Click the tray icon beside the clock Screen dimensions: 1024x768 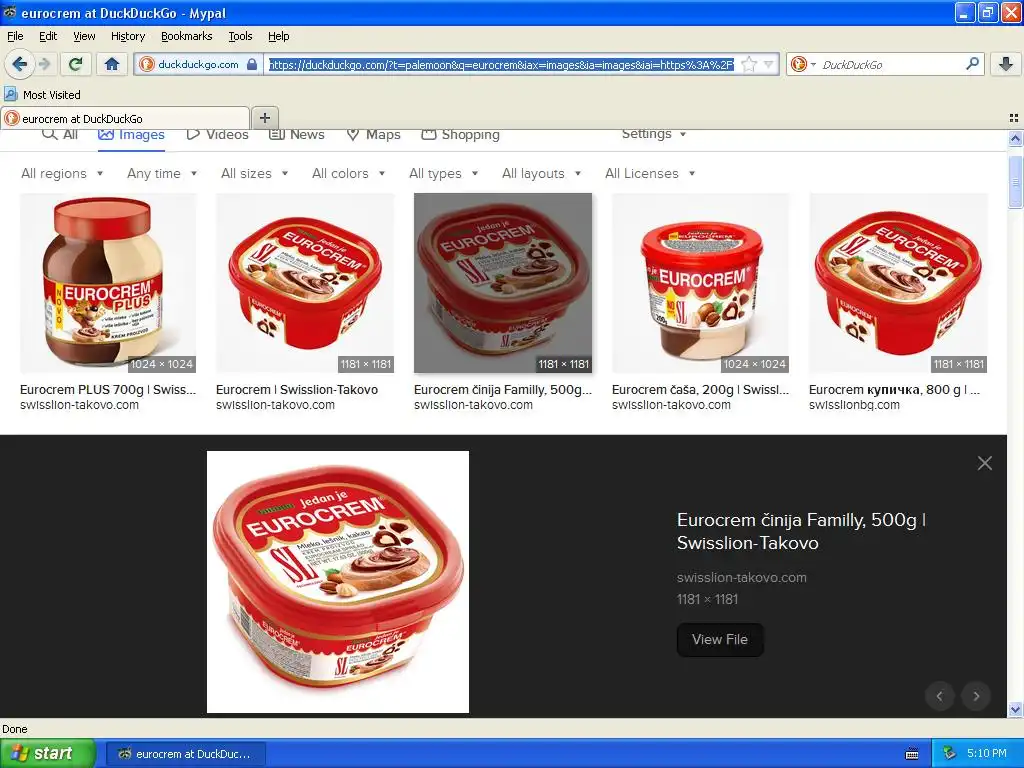tap(949, 754)
